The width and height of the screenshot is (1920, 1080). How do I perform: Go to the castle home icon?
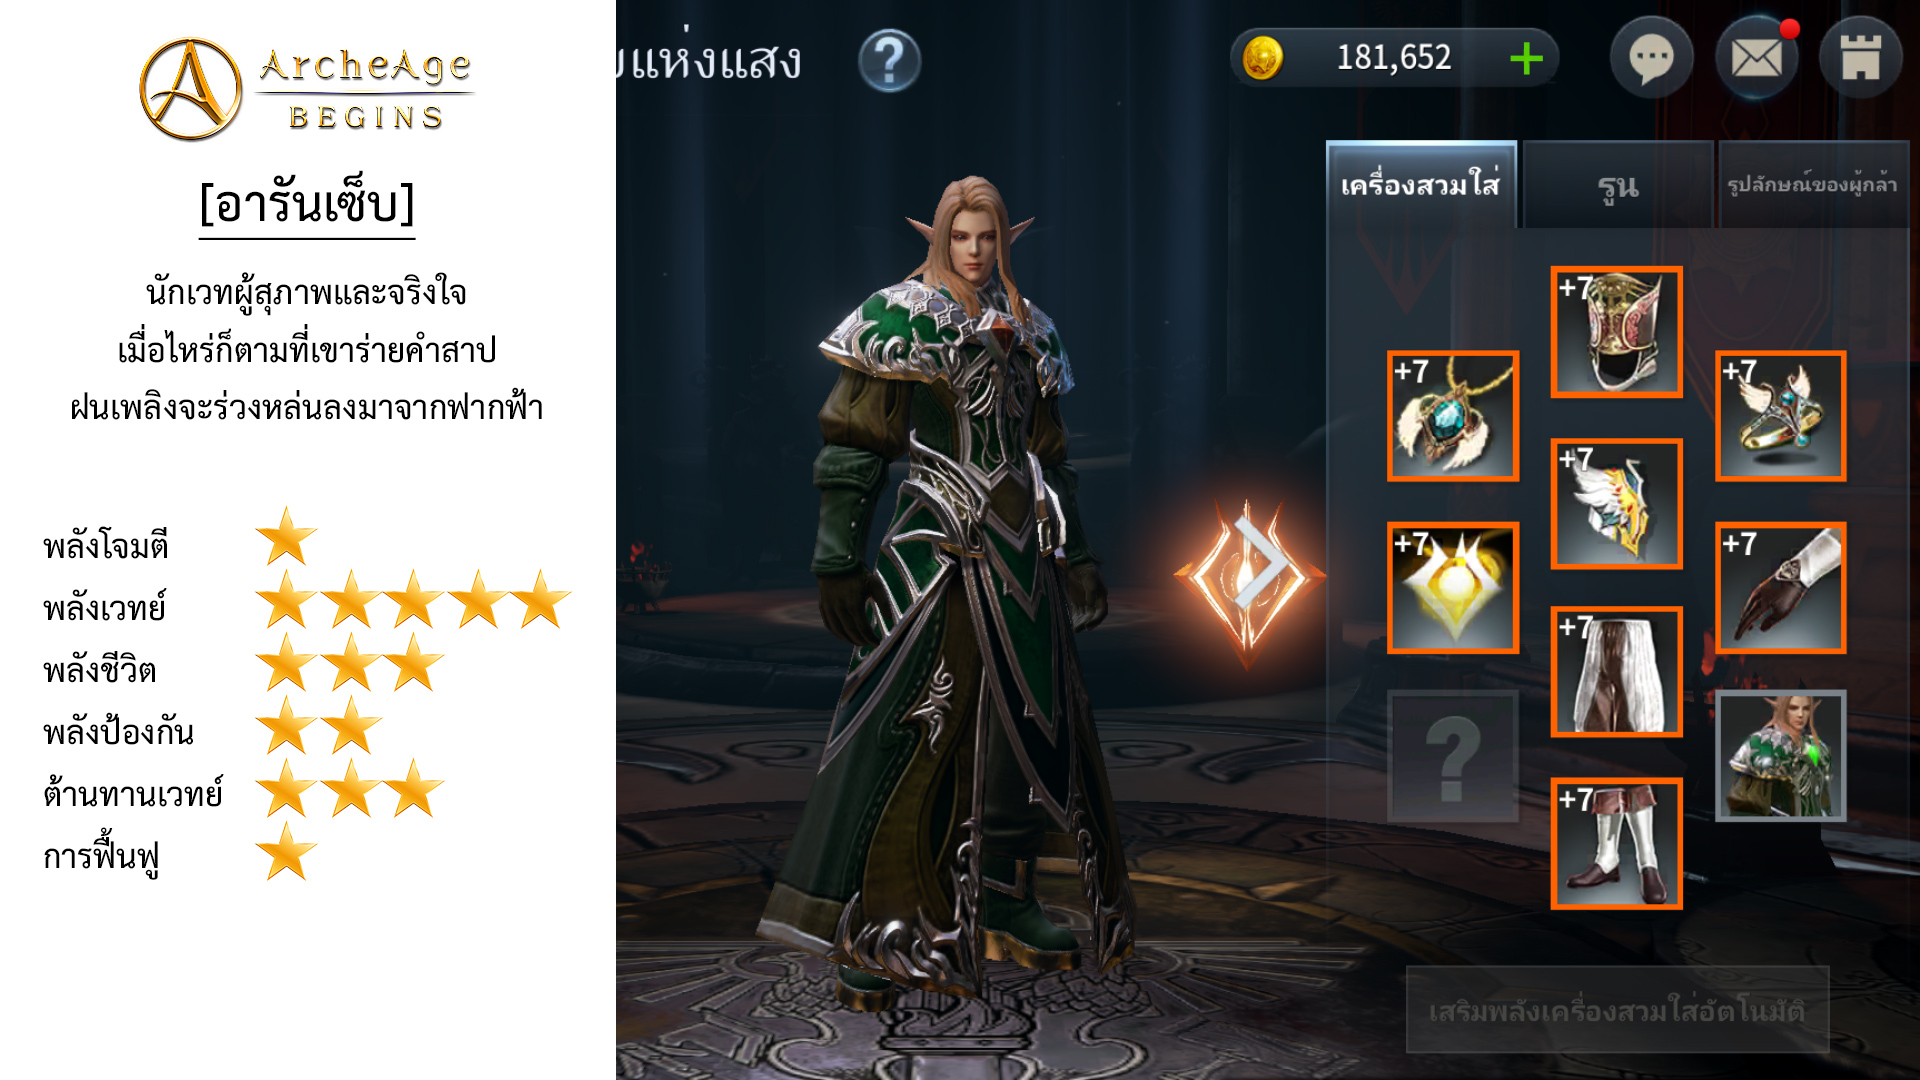[1861, 58]
